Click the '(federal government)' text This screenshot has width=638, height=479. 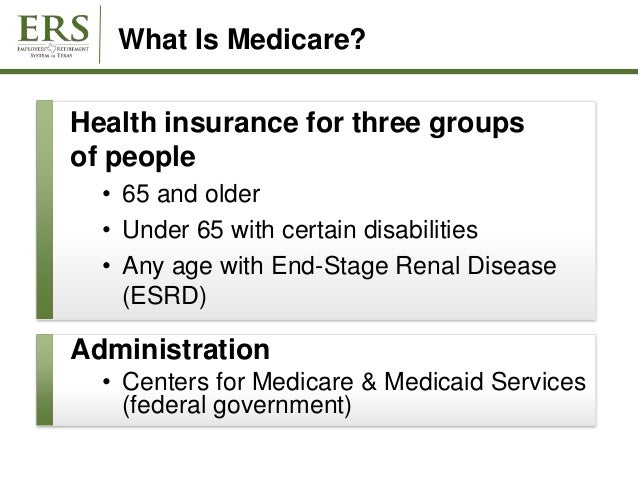point(236,406)
